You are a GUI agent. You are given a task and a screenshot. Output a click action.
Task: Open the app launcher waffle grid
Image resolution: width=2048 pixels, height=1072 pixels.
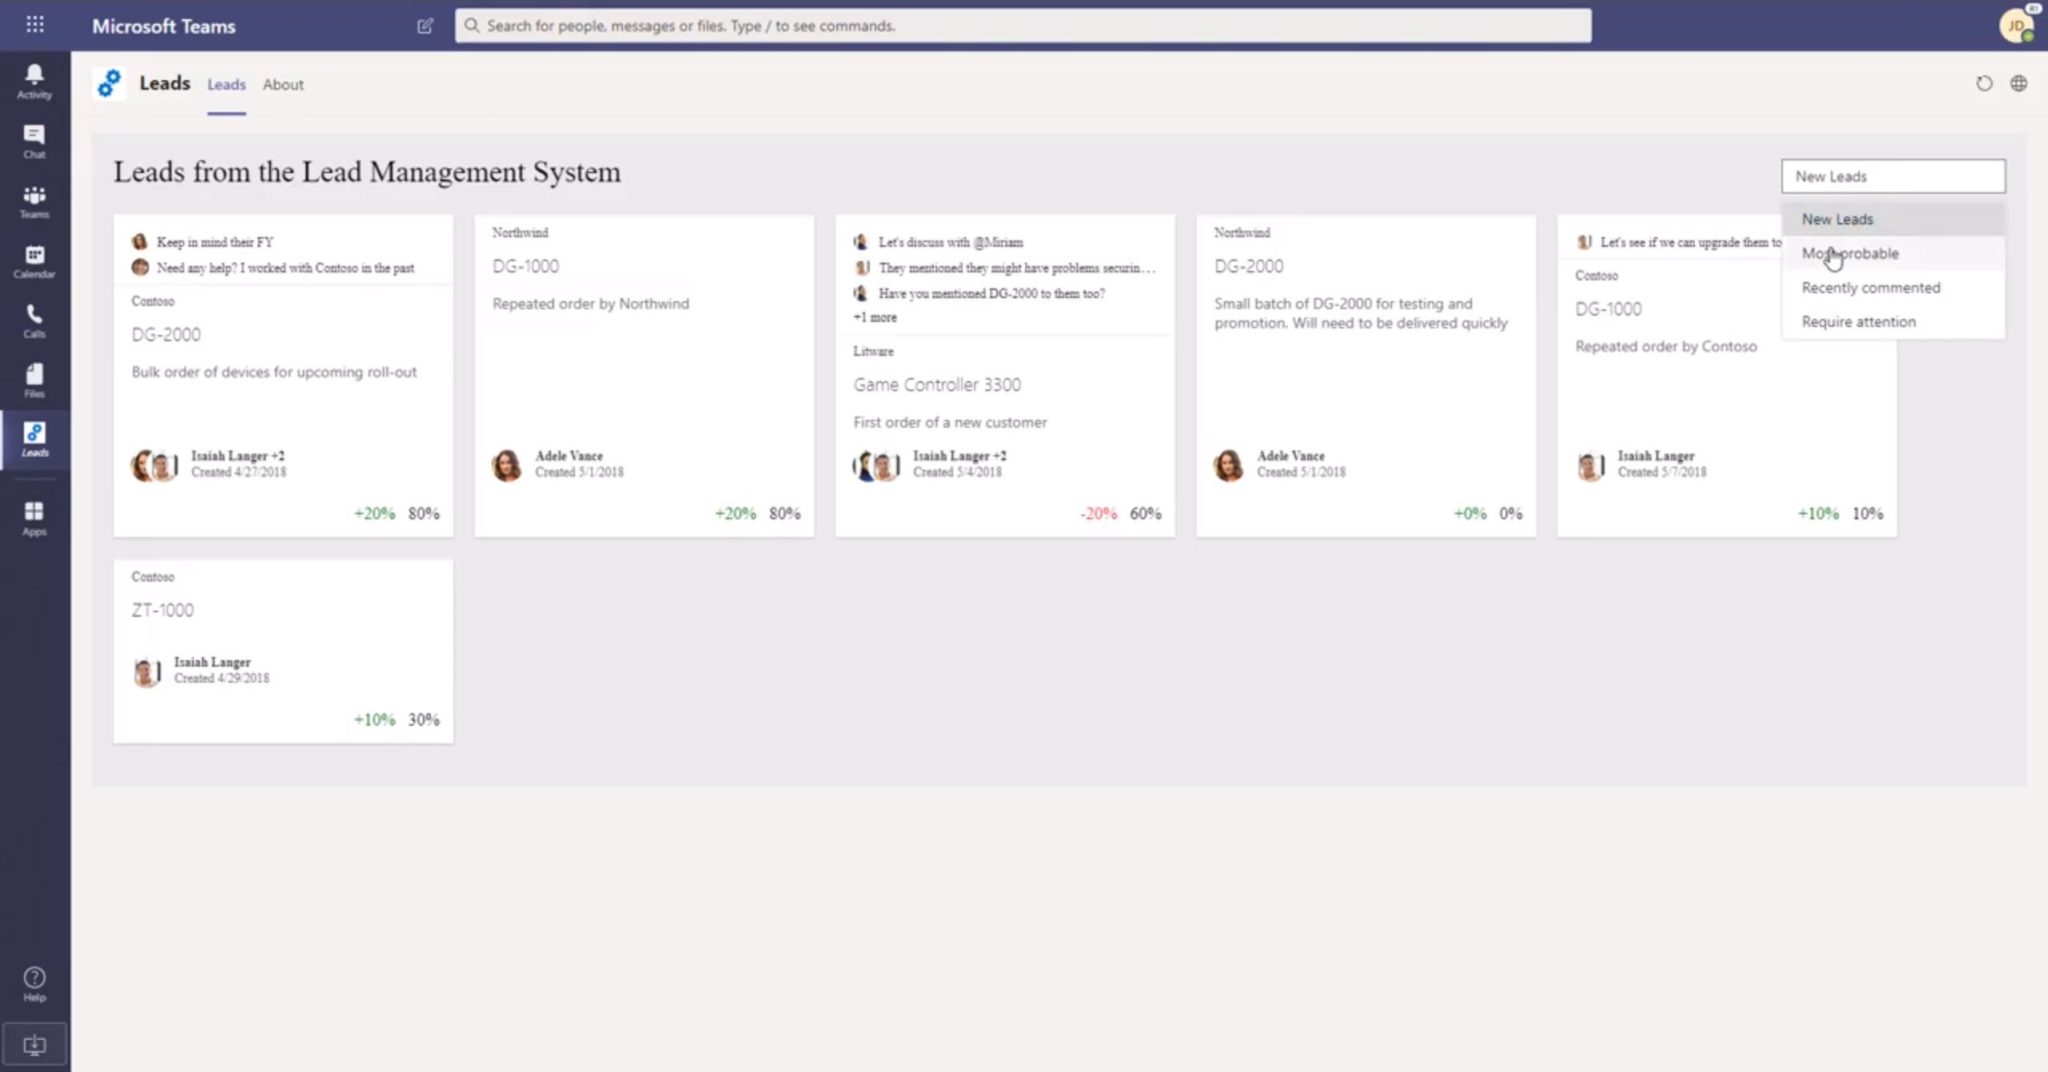click(x=35, y=25)
